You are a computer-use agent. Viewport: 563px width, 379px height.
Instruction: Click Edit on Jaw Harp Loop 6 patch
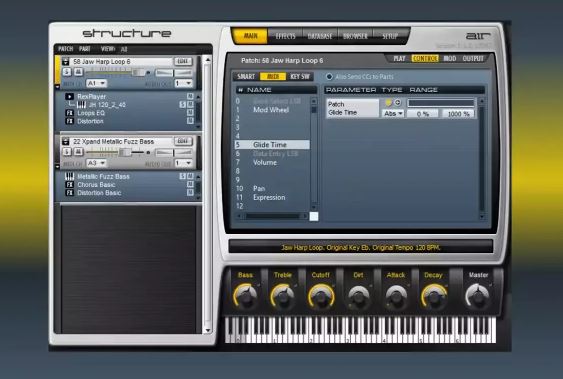(183, 61)
